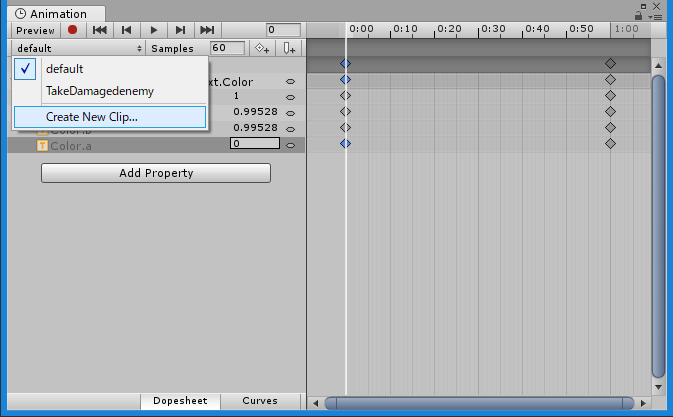Switch to the Dopesheet view
Viewport: 673px width, 417px height.
pos(180,401)
